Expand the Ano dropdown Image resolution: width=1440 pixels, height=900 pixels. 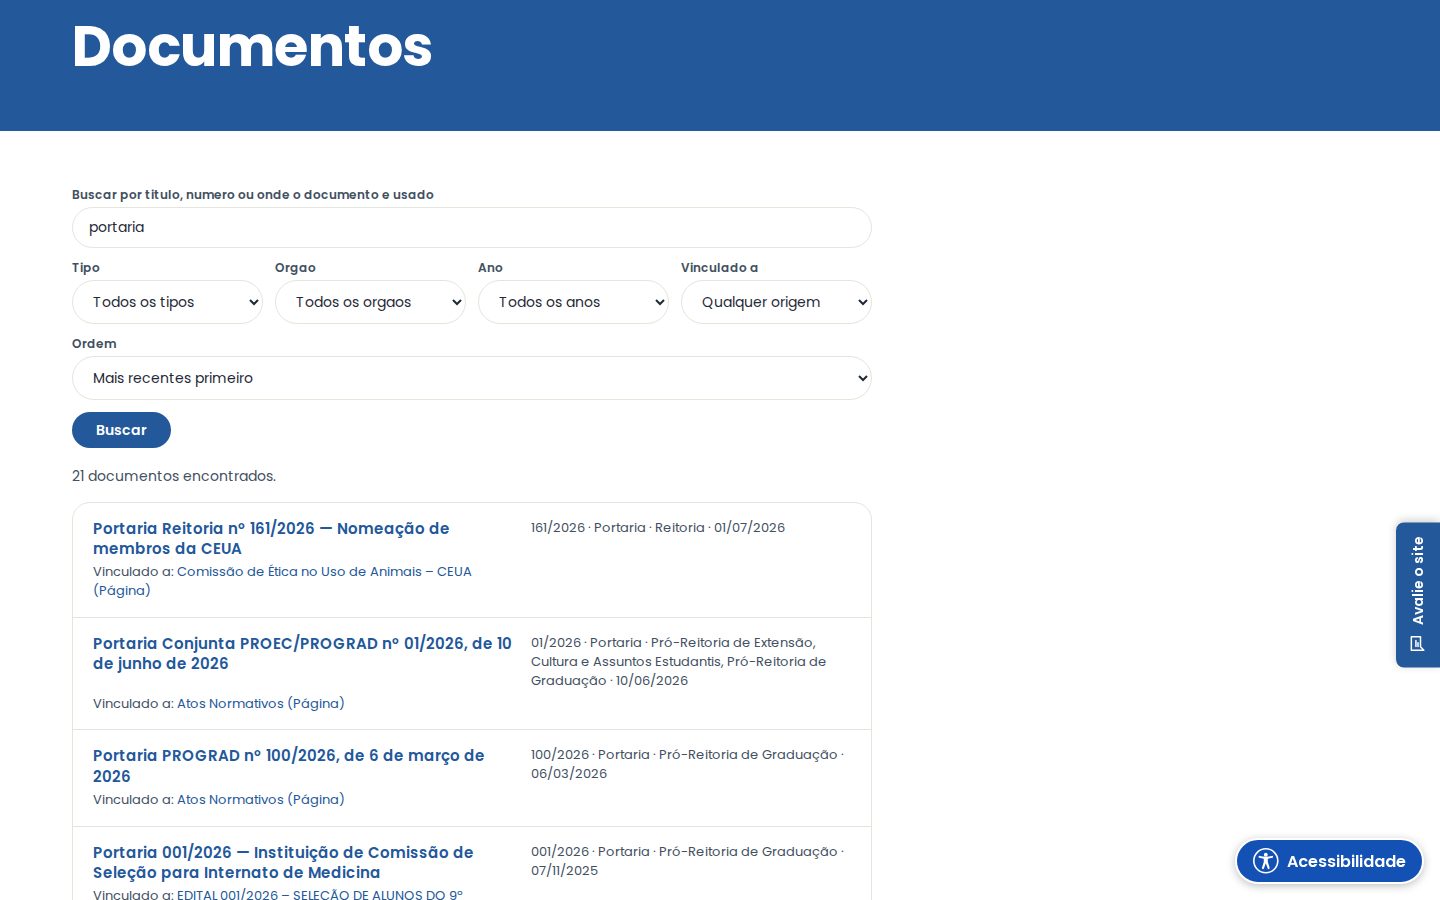click(x=573, y=302)
